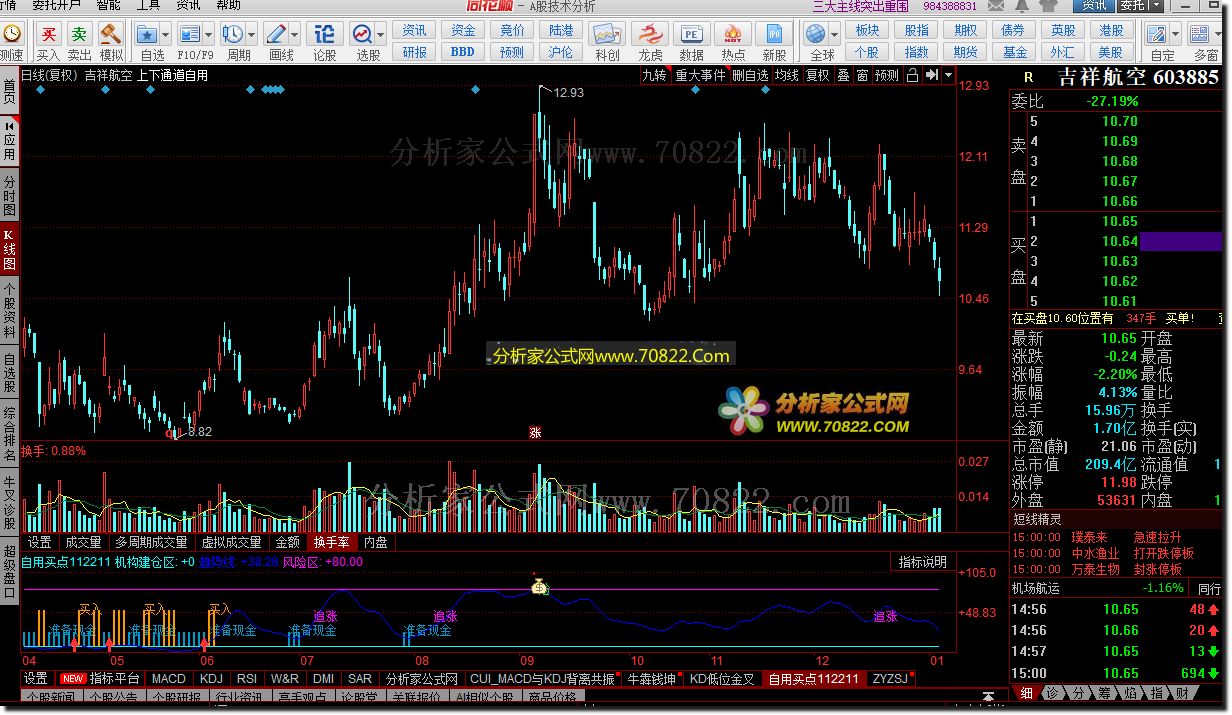Viewport: 1232px width, 715px height.
Task: Open the 自选 watchlist folder icon
Action: click(x=147, y=35)
